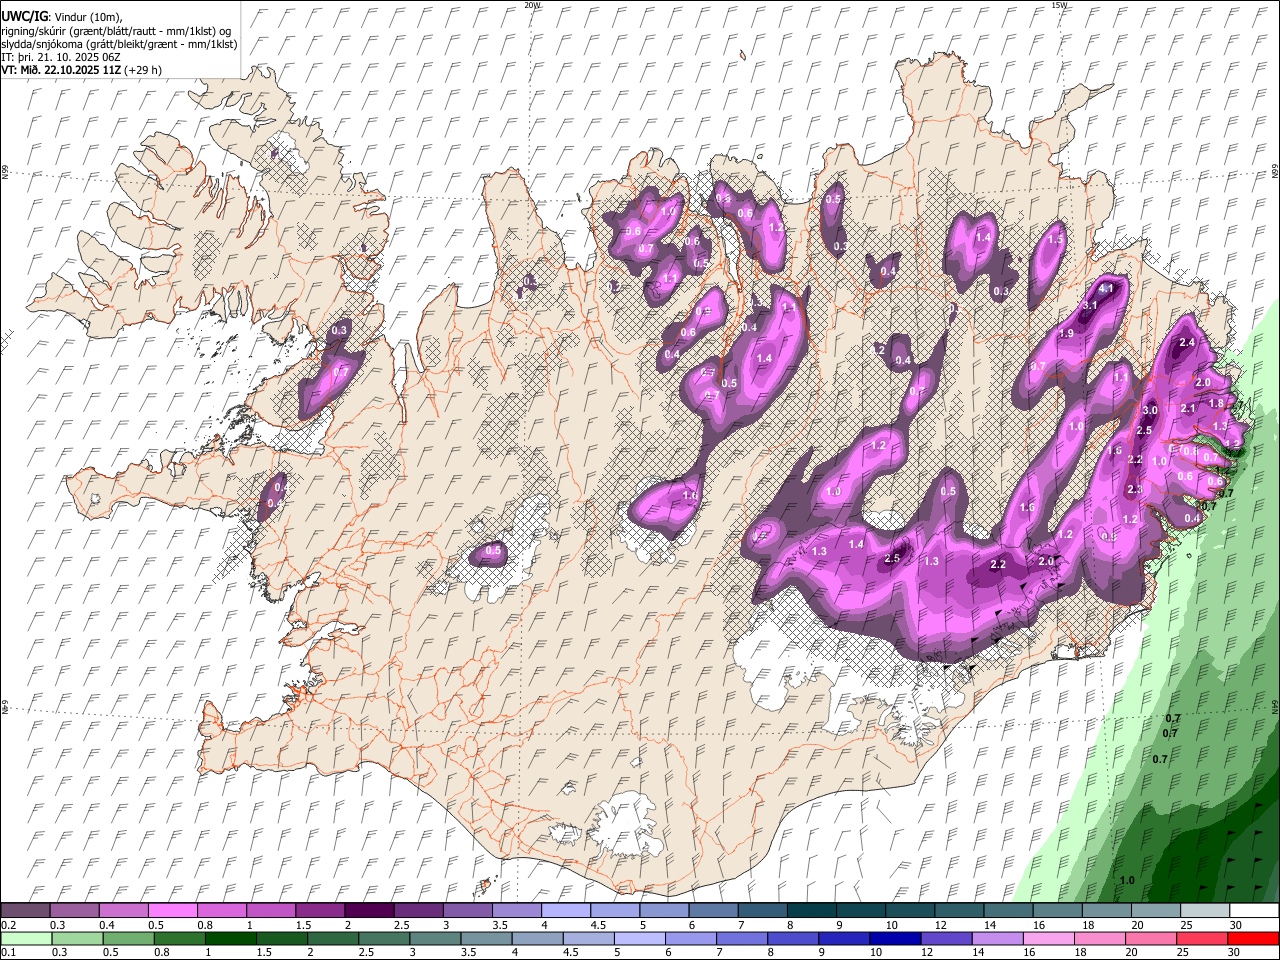
Task: Select the "2.3" snowfall value
Action: pyautogui.click(x=1134, y=489)
